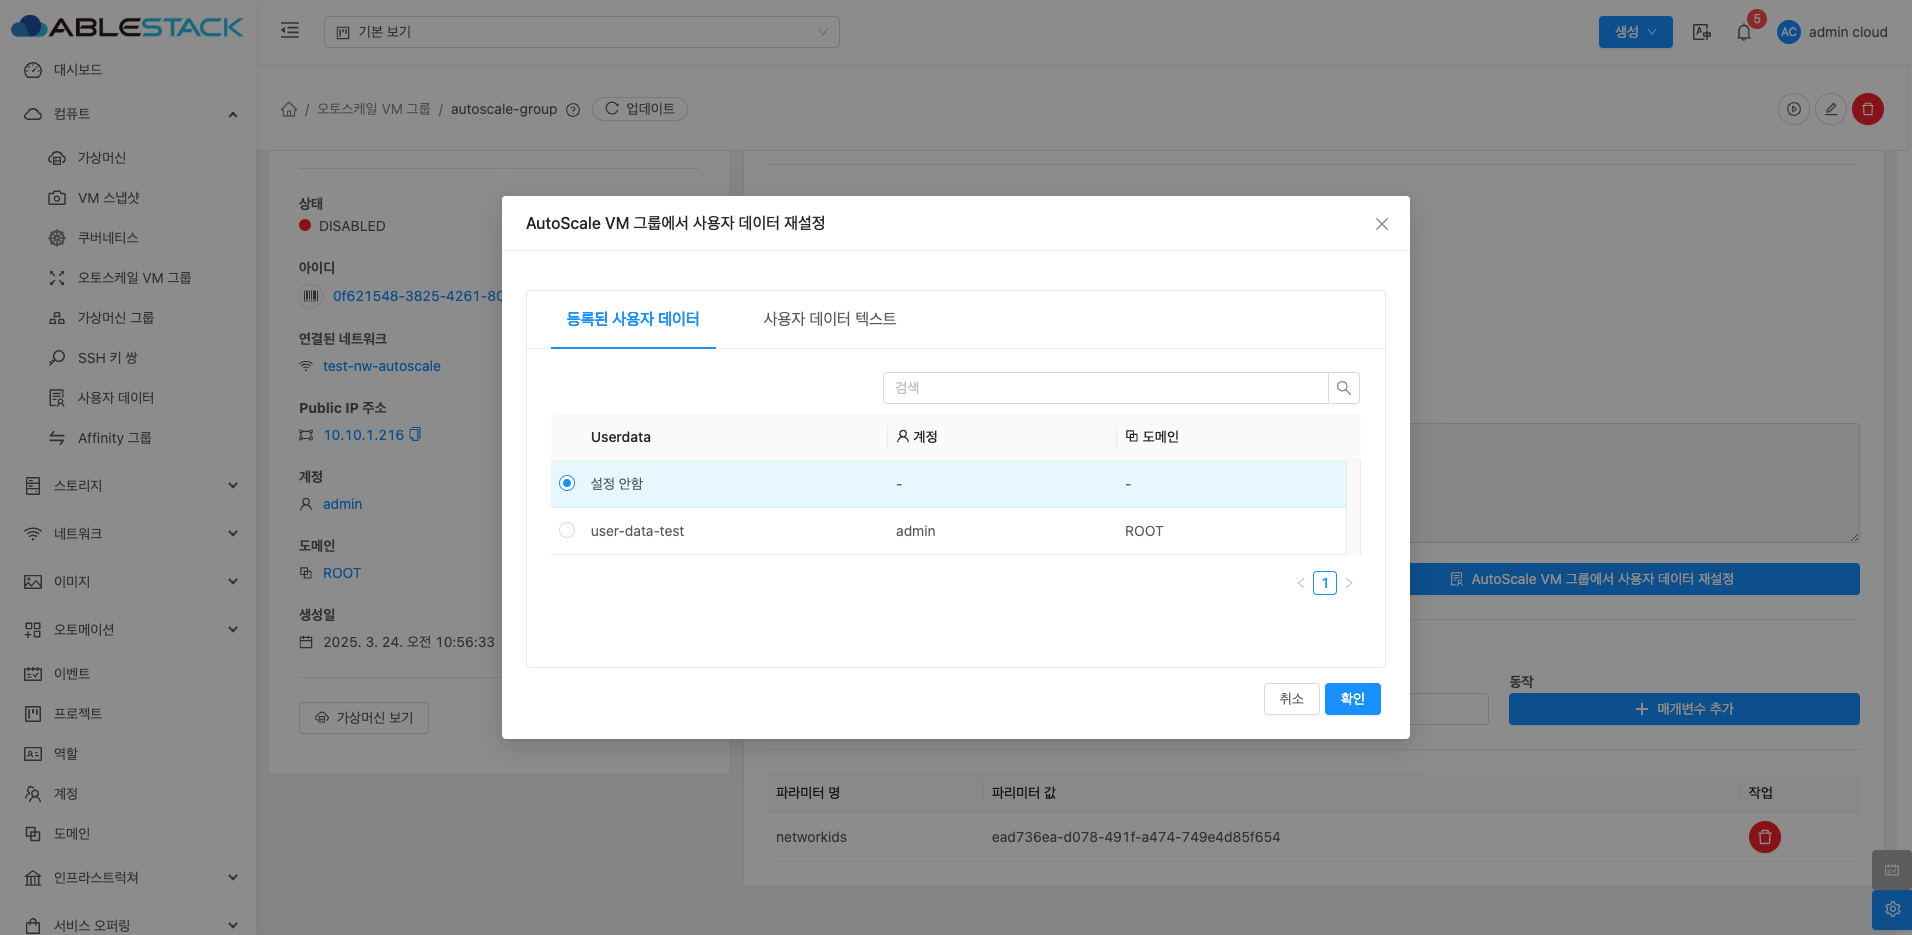
Task: Click the home breadcrumb icon
Action: pyautogui.click(x=289, y=109)
